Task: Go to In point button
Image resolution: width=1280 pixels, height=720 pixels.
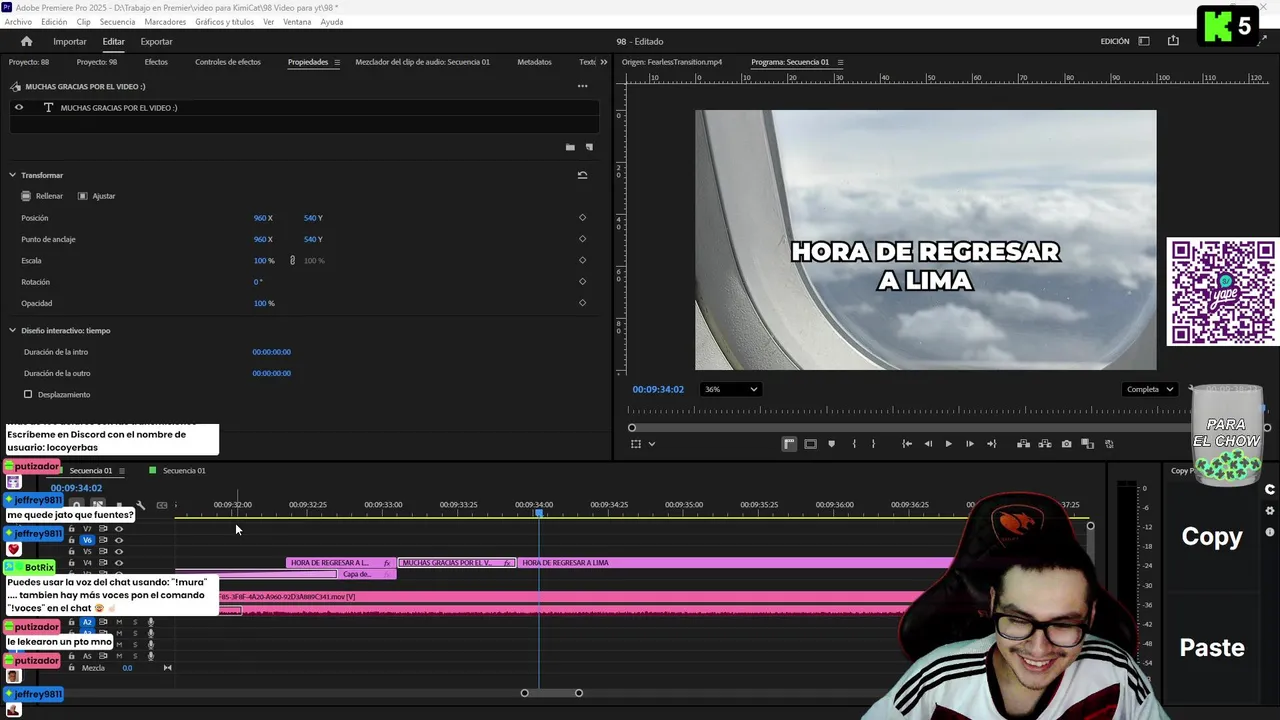Action: [x=907, y=444]
